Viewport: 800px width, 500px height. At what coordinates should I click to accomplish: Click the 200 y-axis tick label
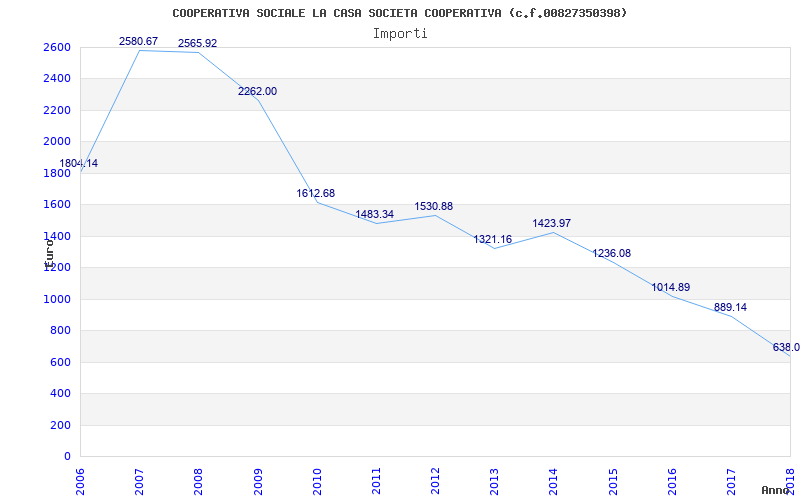(60, 425)
